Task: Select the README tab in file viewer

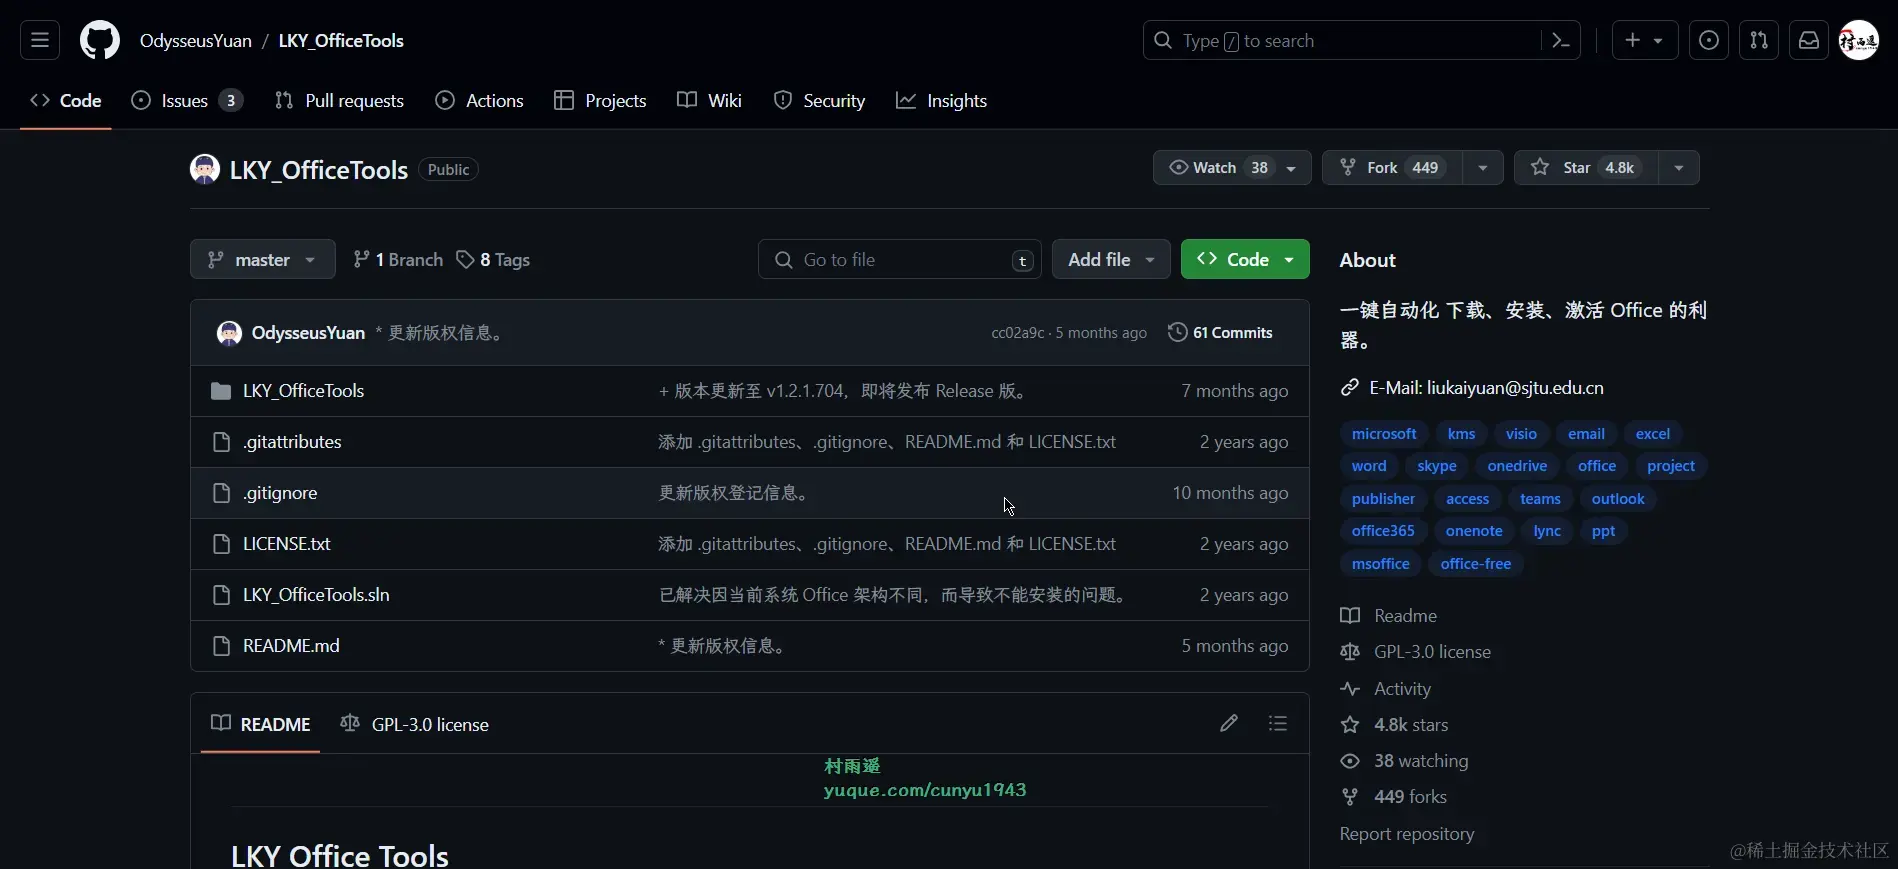Action: point(261,724)
